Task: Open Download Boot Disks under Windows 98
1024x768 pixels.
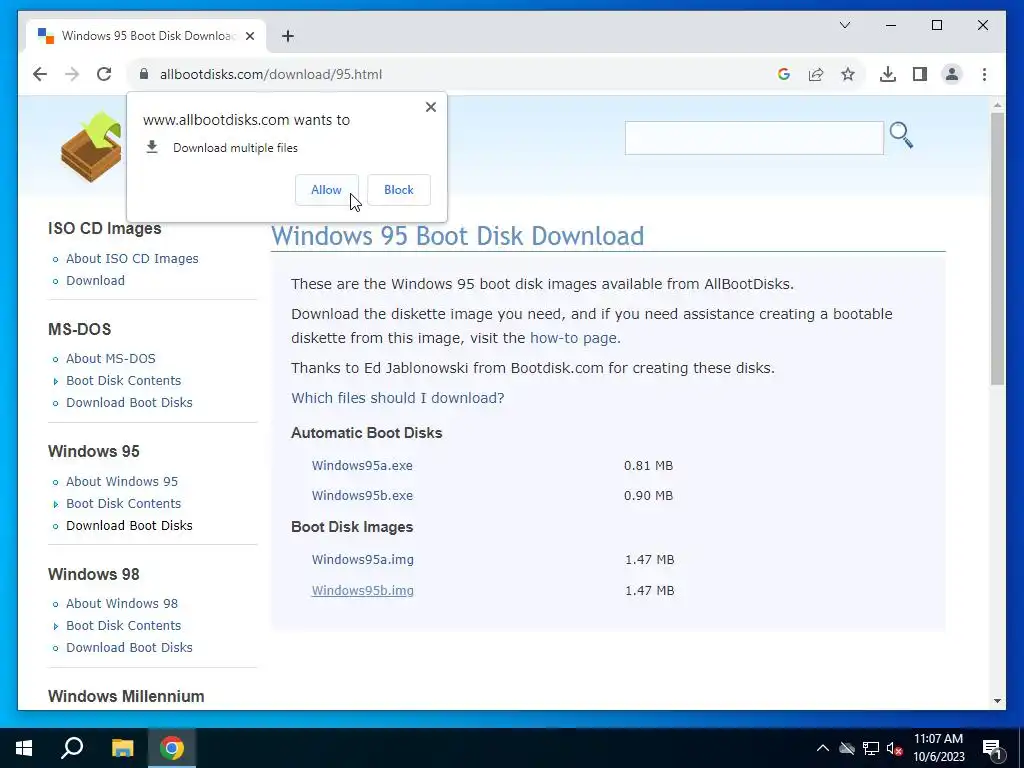Action: pos(129,648)
